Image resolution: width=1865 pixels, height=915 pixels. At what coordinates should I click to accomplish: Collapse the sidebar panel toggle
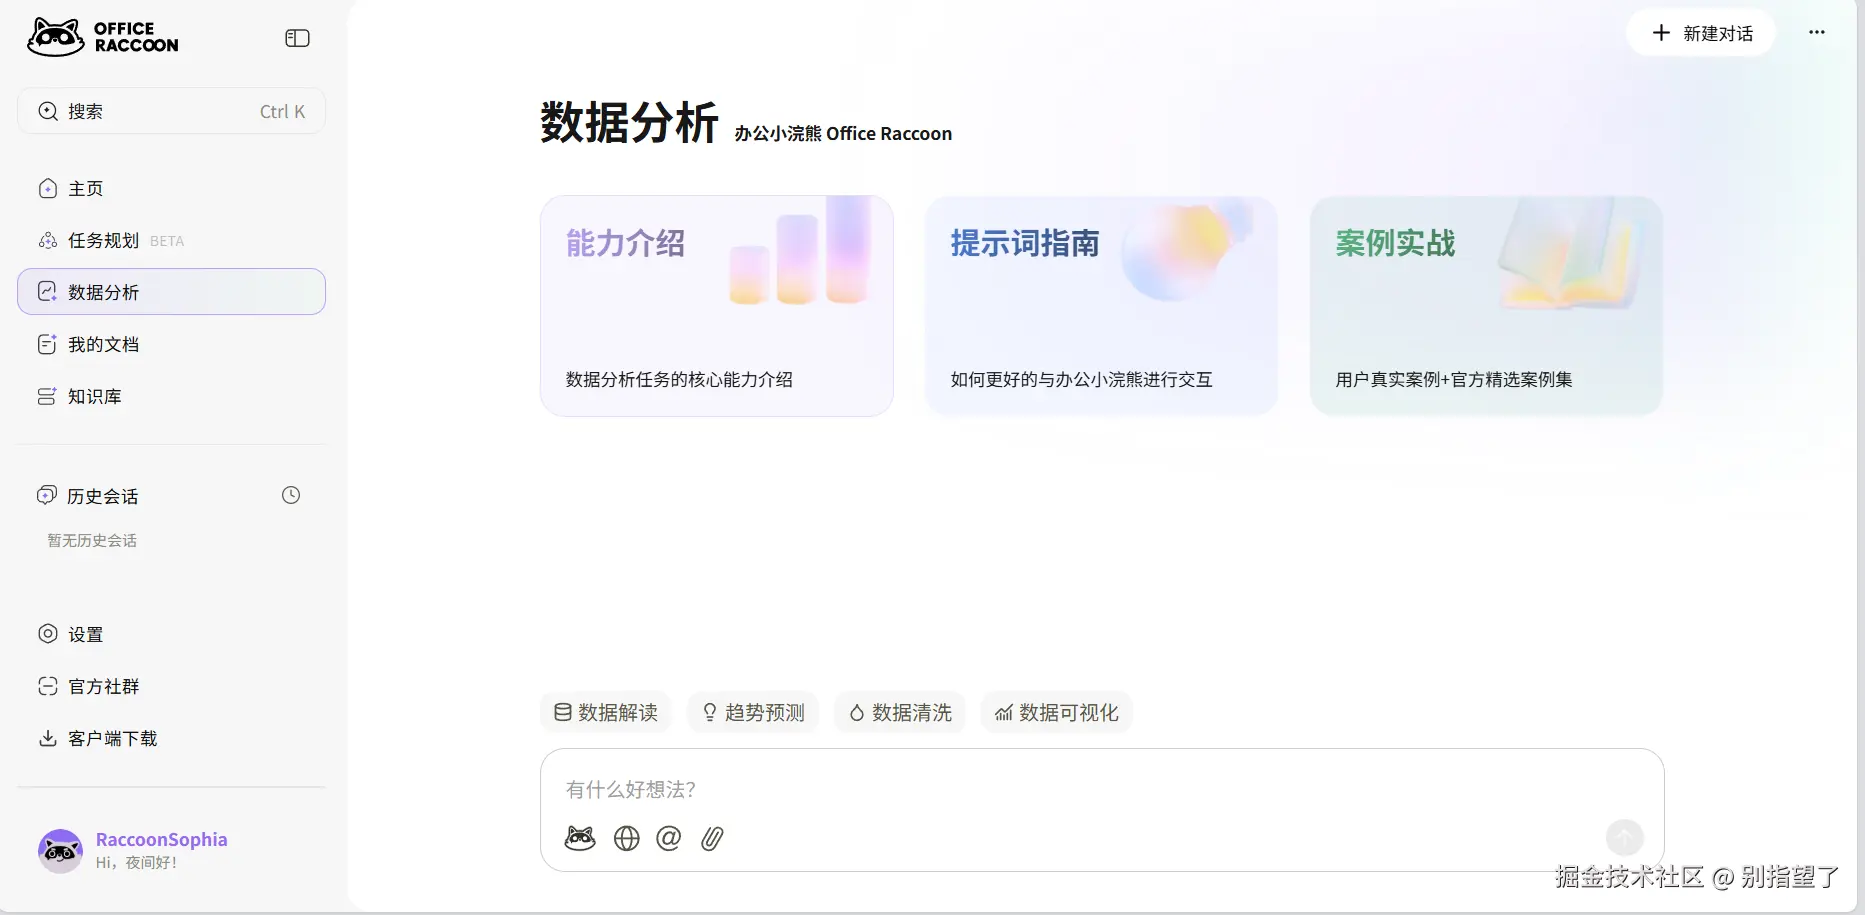click(297, 38)
